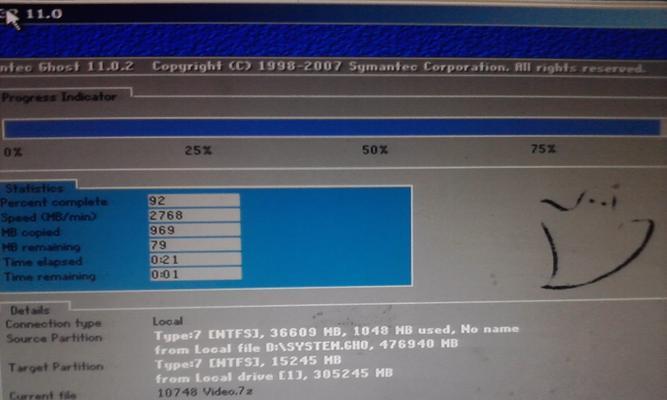Select the Time elapsed value 0:21
Image resolution: width=667 pixels, height=400 pixels.
coord(195,260)
